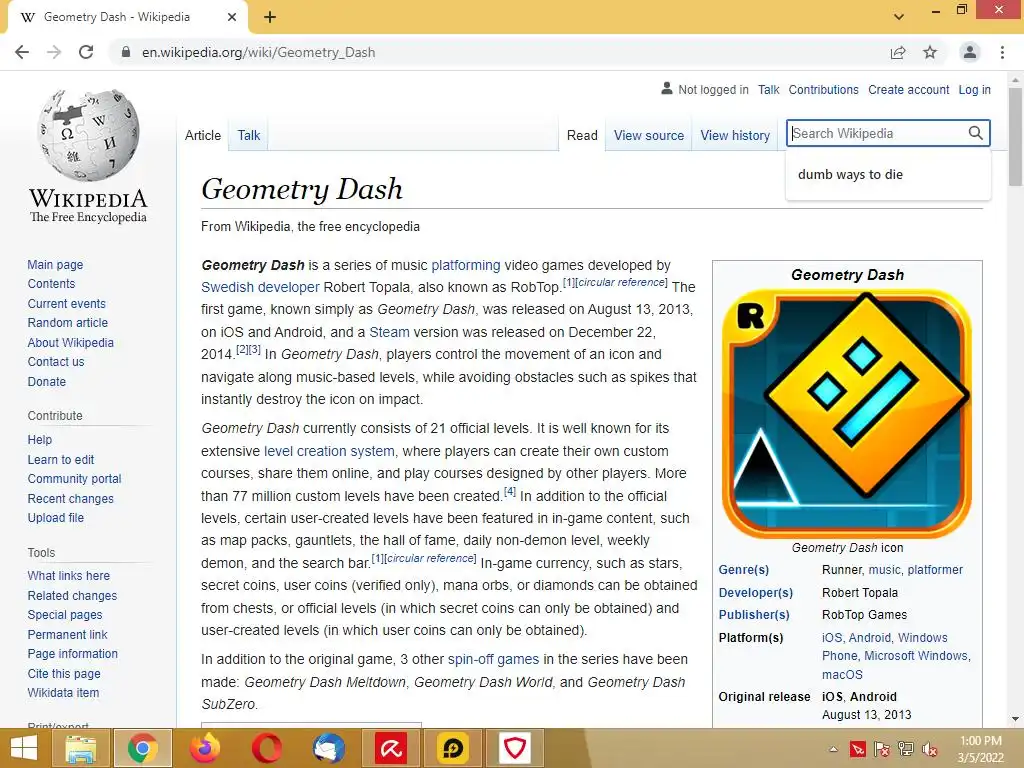Viewport: 1024px width, 768px height.
Task: Open the Chrome profile avatar icon
Action: [970, 52]
